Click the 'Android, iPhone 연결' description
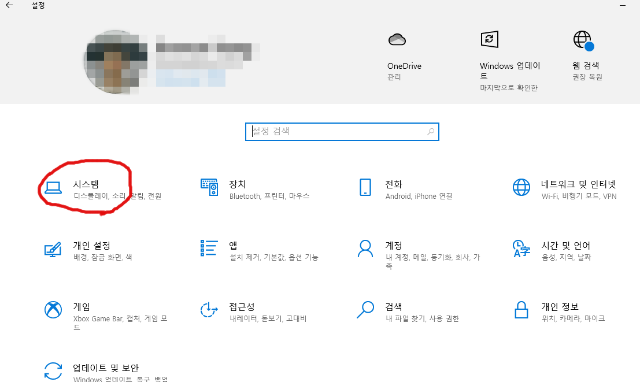Screen dimensions: 640x382 pyautogui.click(x=419, y=196)
